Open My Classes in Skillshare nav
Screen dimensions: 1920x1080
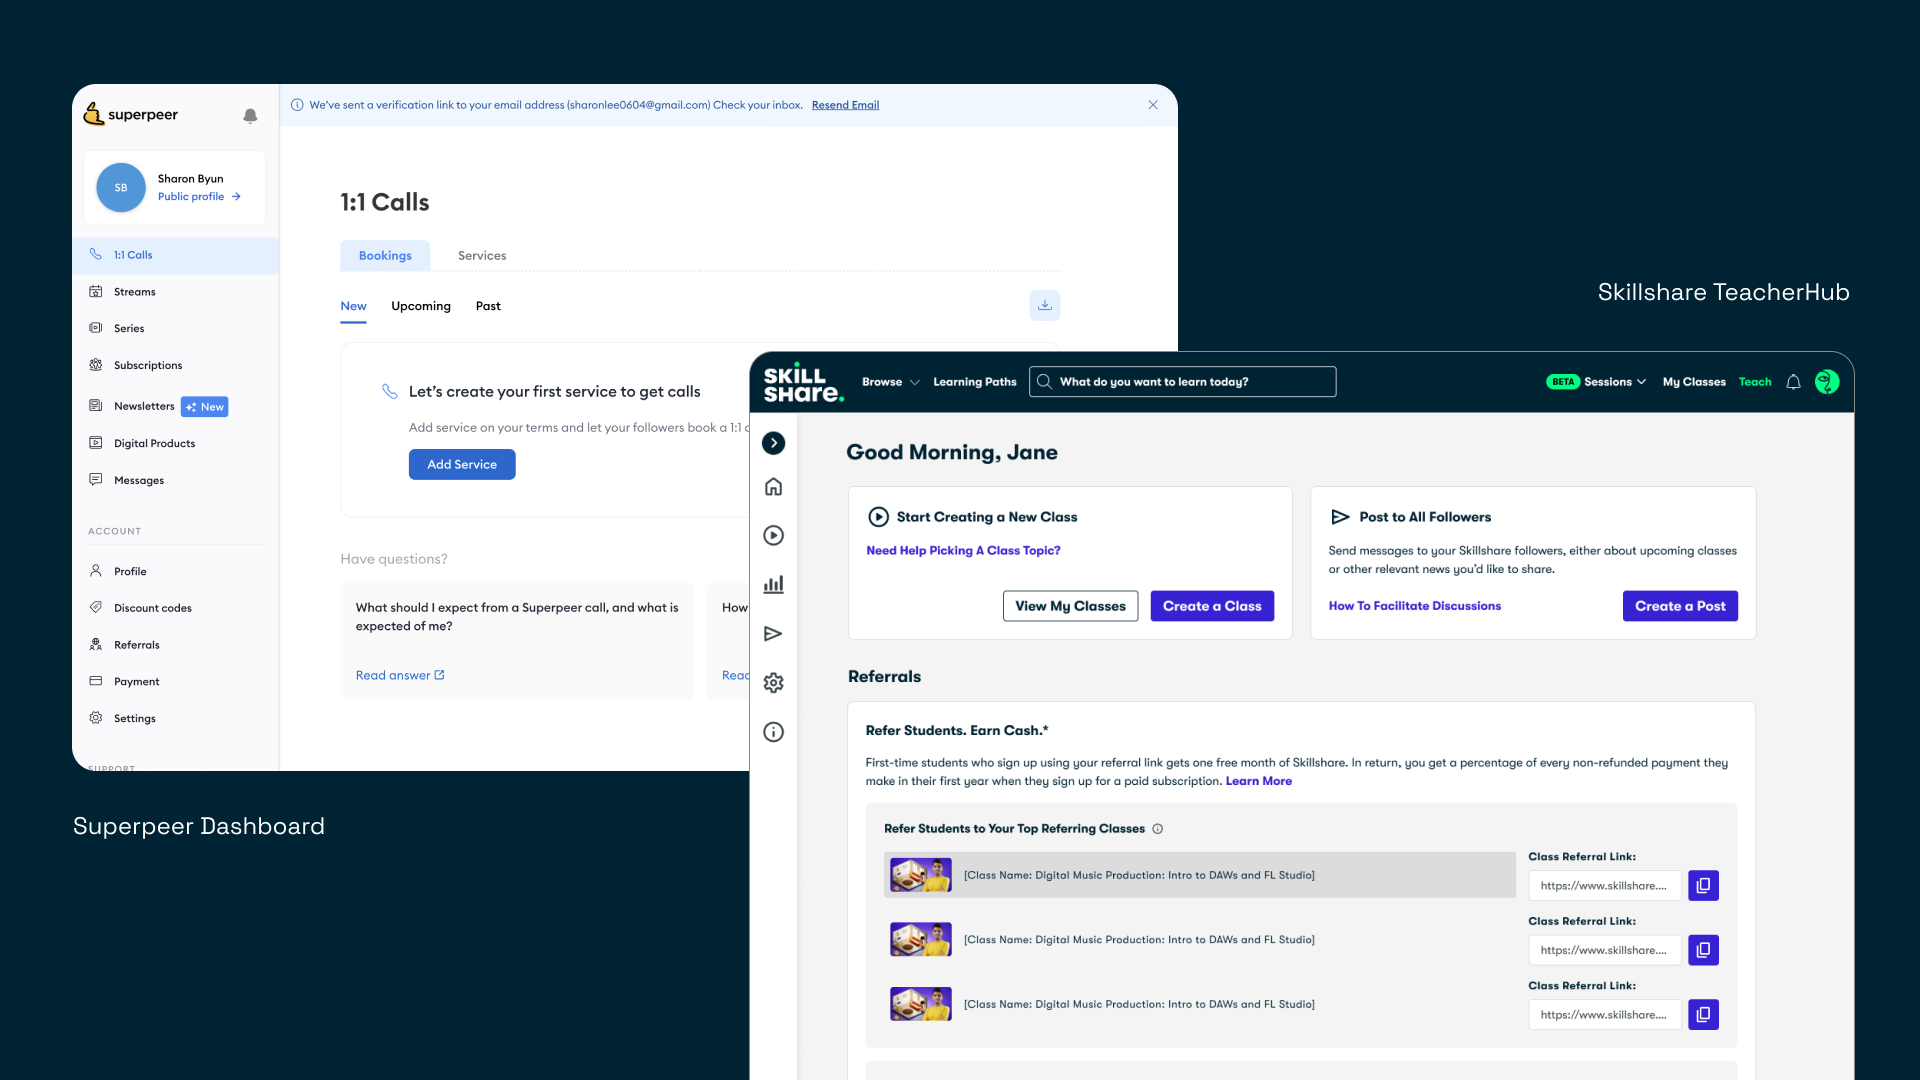(1694, 382)
